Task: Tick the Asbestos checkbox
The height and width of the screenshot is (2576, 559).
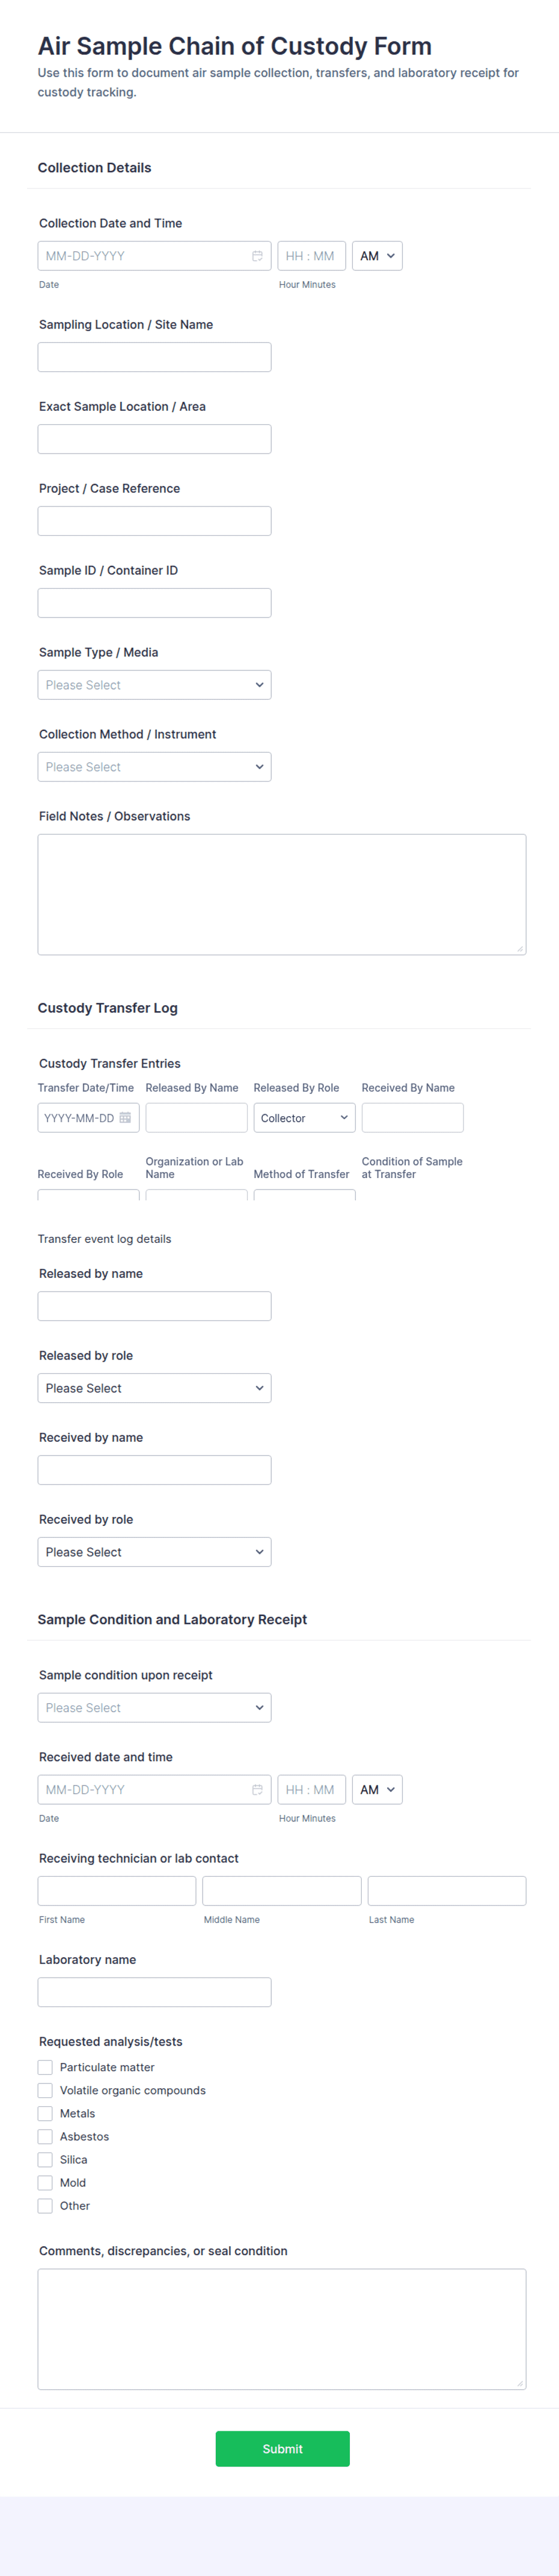Action: tap(45, 2136)
